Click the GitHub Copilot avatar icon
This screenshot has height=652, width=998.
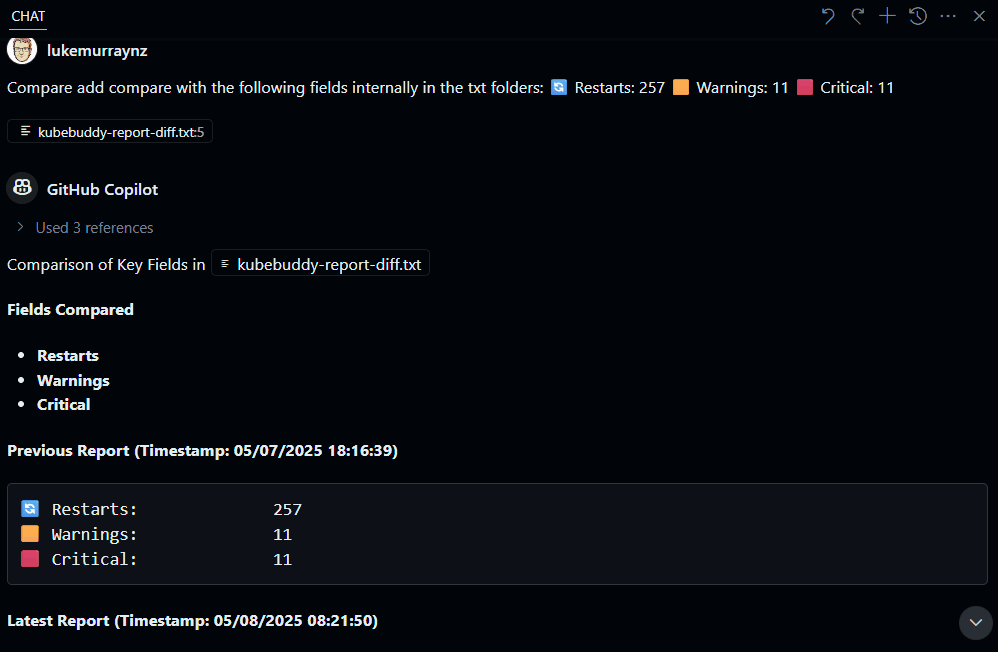[x=22, y=188]
